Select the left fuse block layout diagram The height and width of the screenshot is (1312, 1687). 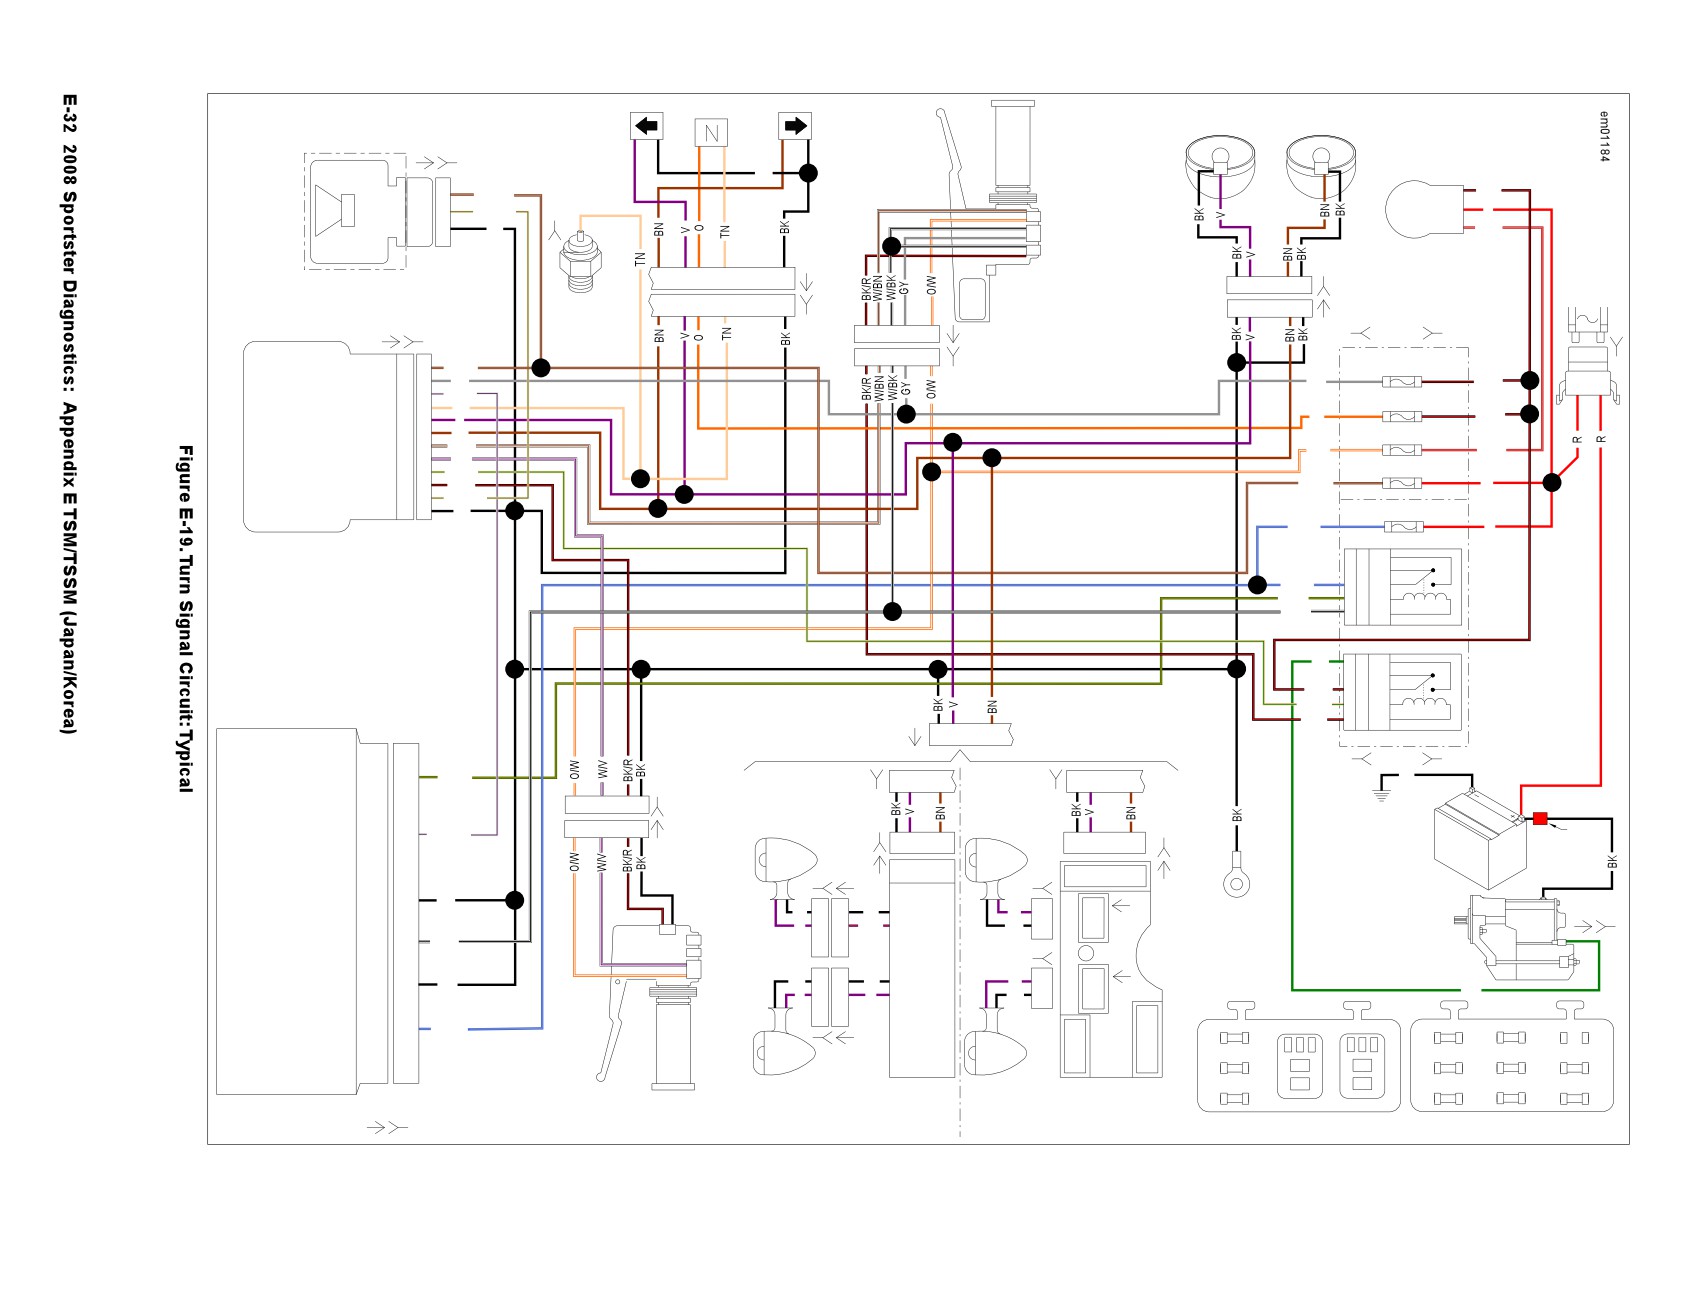pos(1298,1055)
